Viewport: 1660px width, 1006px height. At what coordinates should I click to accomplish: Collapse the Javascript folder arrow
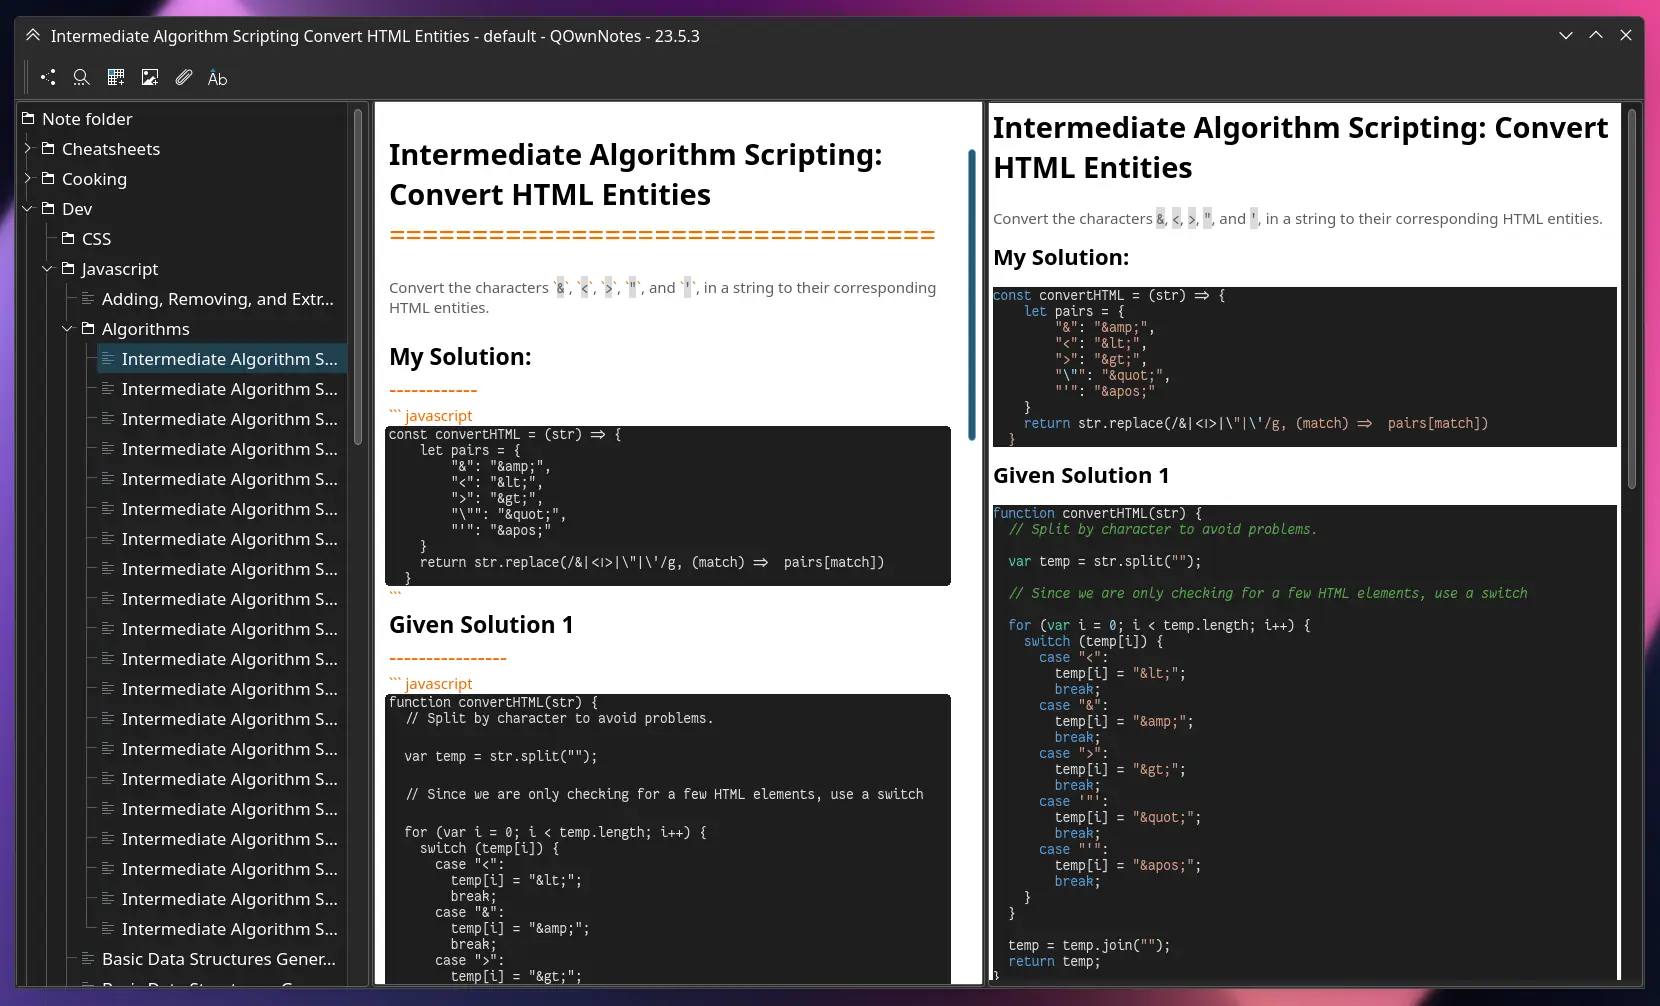click(x=48, y=269)
